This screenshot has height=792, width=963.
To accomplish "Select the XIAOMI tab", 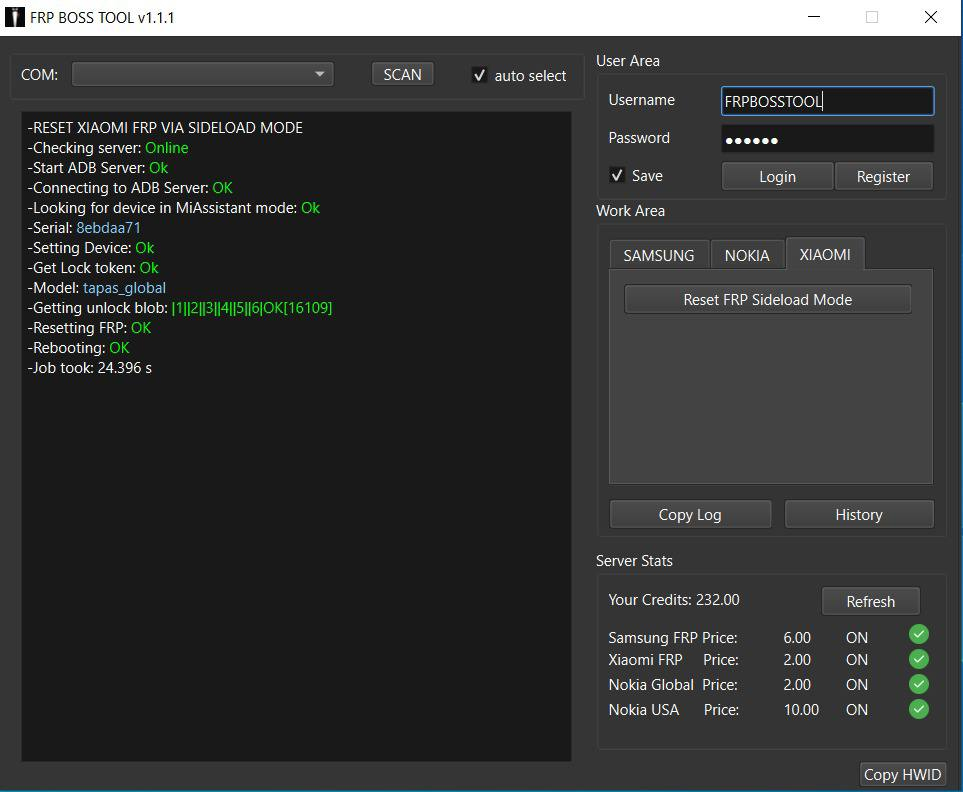I will 825,254.
